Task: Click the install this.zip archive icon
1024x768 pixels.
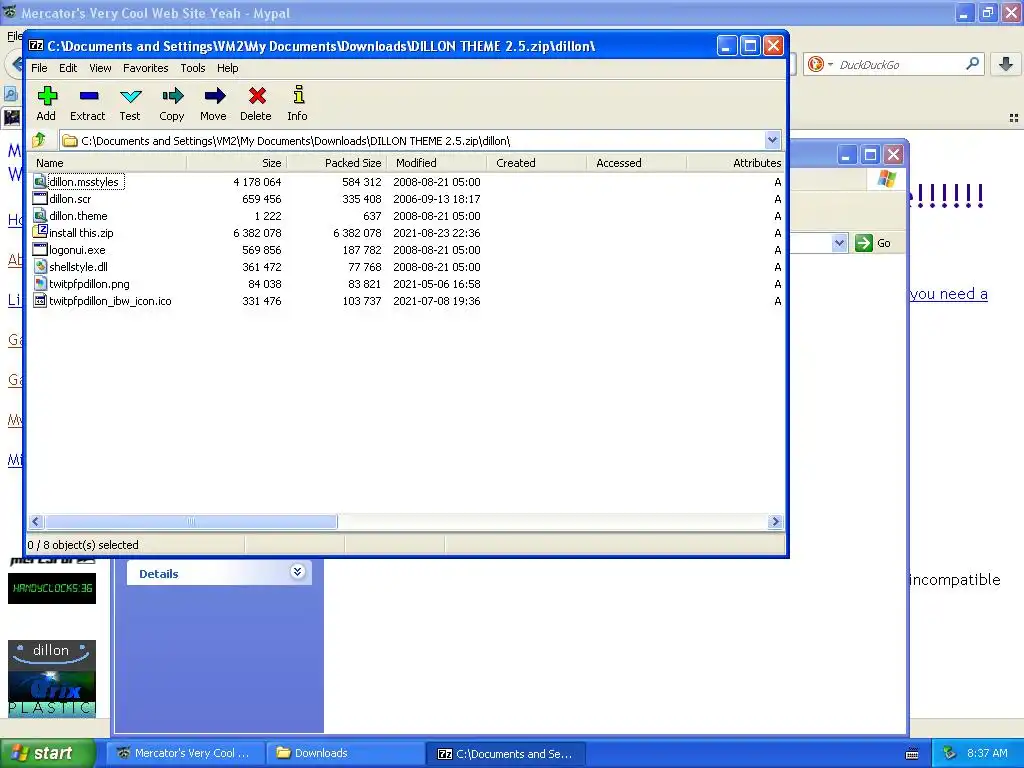Action: 40,232
